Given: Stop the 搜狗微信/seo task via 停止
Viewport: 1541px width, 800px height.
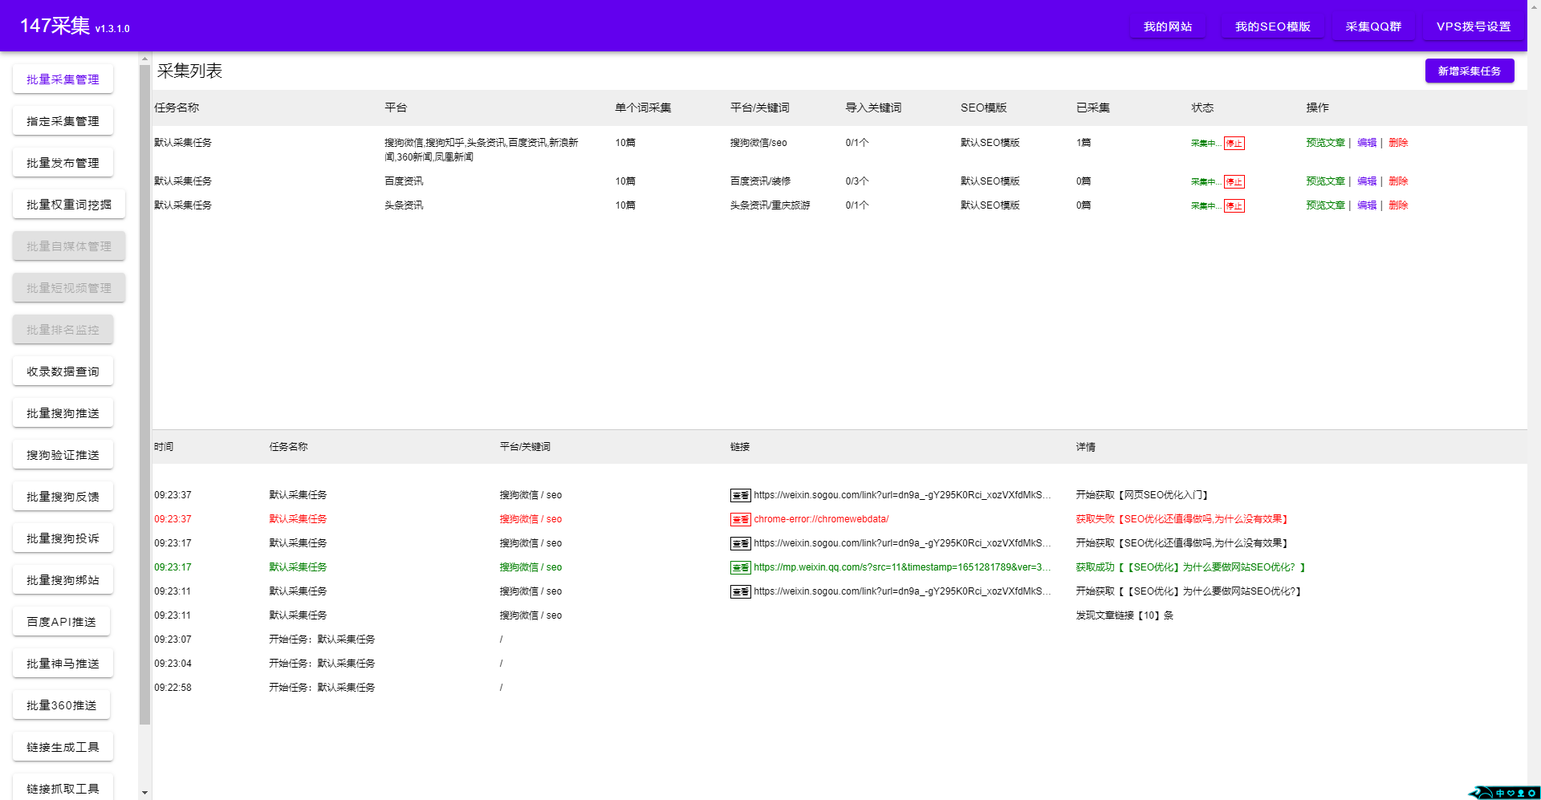Looking at the screenshot, I should (1234, 143).
